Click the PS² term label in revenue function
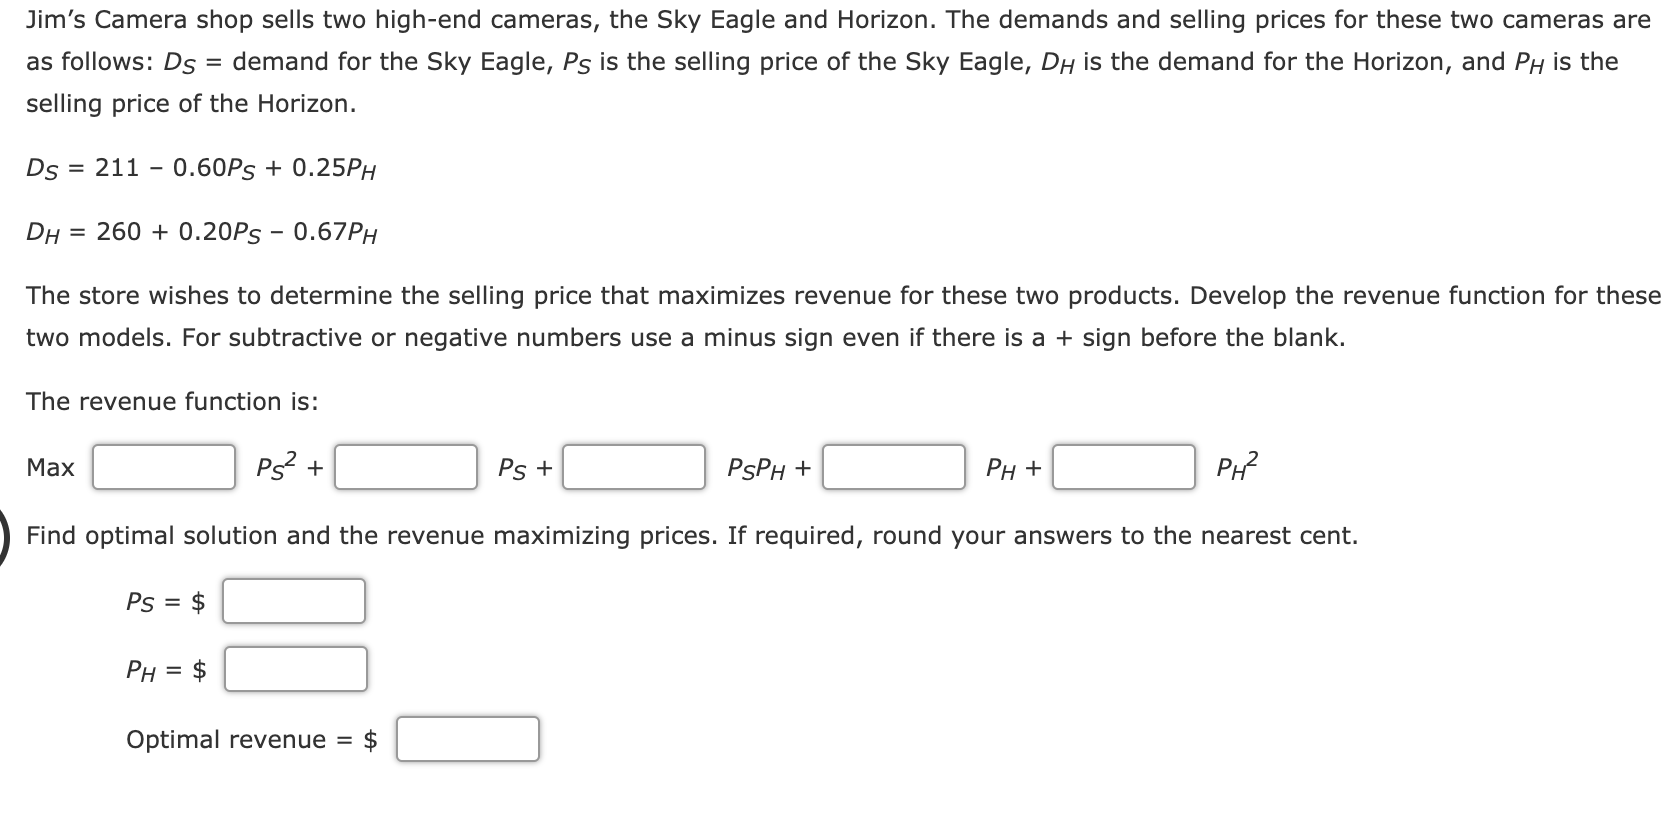The width and height of the screenshot is (1668, 818). tap(277, 466)
